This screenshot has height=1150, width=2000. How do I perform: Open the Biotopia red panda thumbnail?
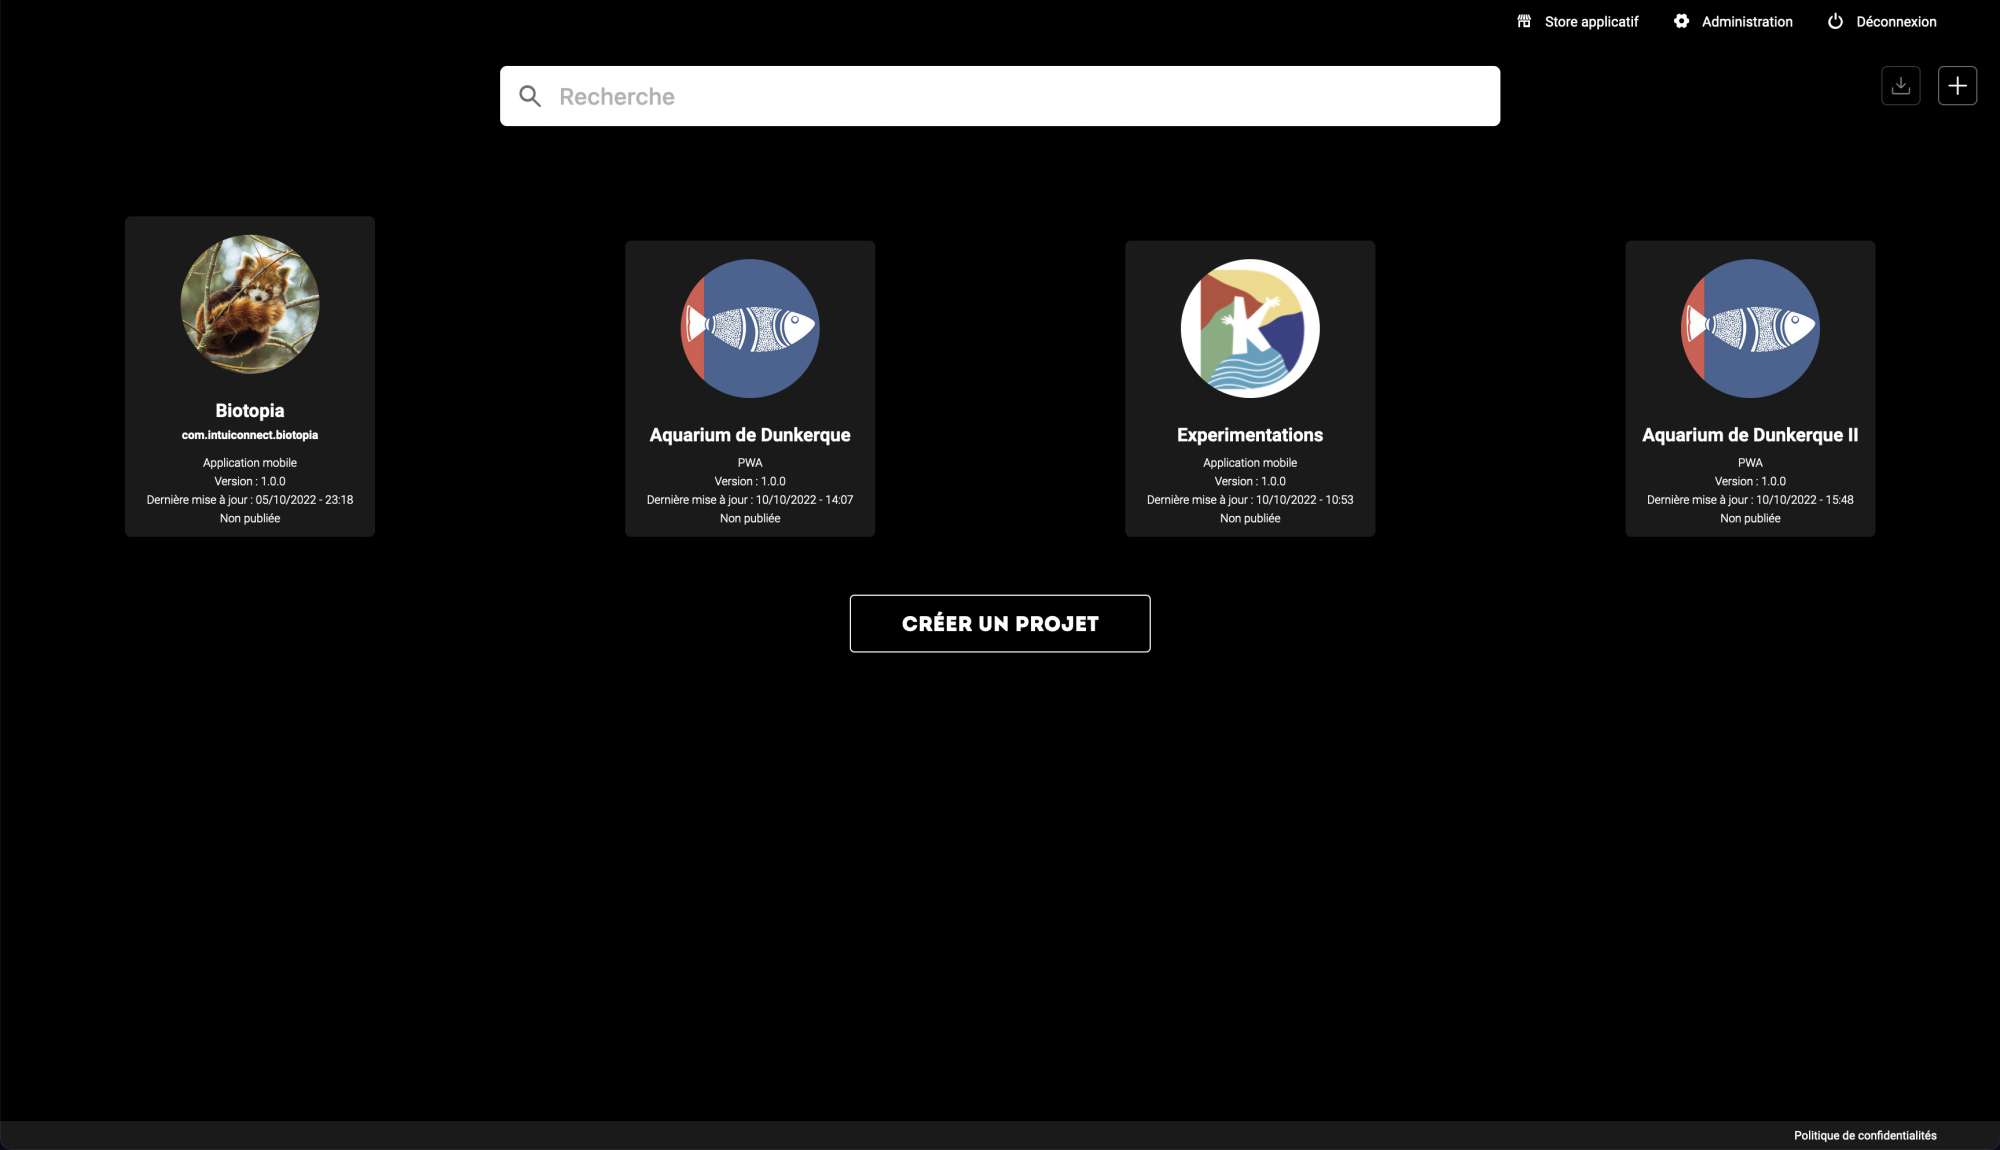point(250,304)
